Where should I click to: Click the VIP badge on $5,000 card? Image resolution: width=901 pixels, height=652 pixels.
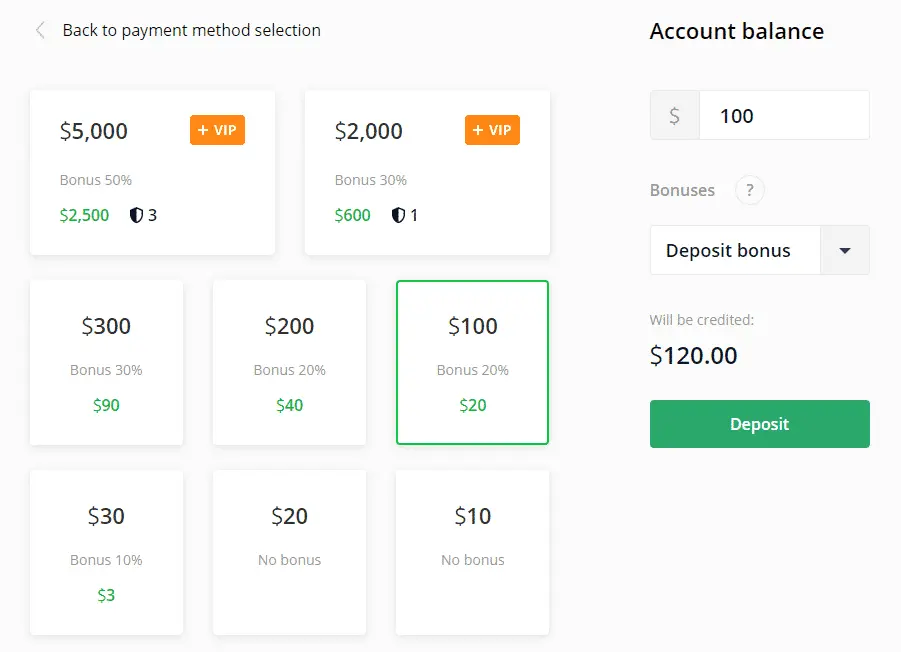[x=217, y=130]
